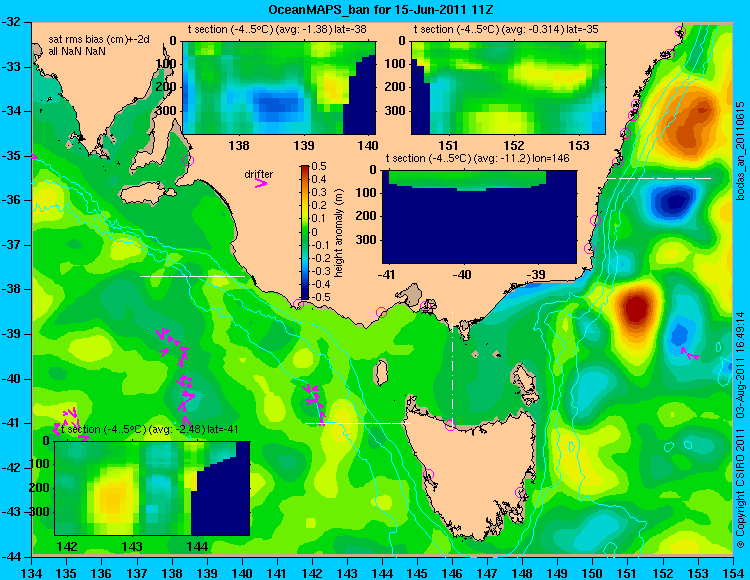Click the magenta station circle near longitude 144 on Victoria's coast
The image size is (750, 580).
[381, 313]
